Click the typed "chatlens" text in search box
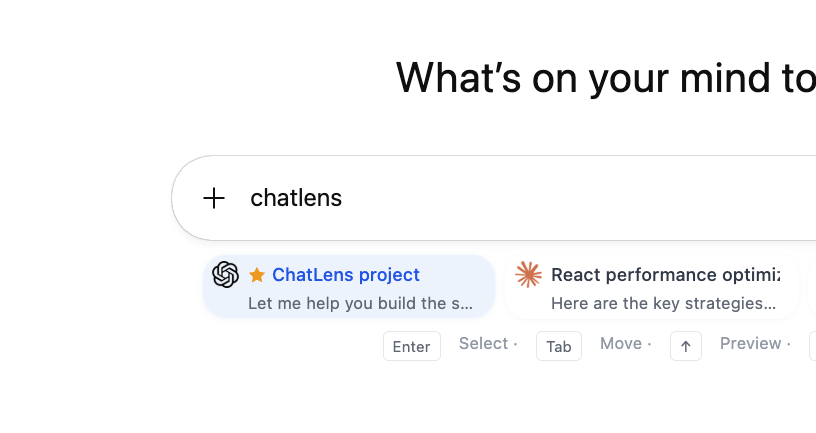 click(x=296, y=198)
